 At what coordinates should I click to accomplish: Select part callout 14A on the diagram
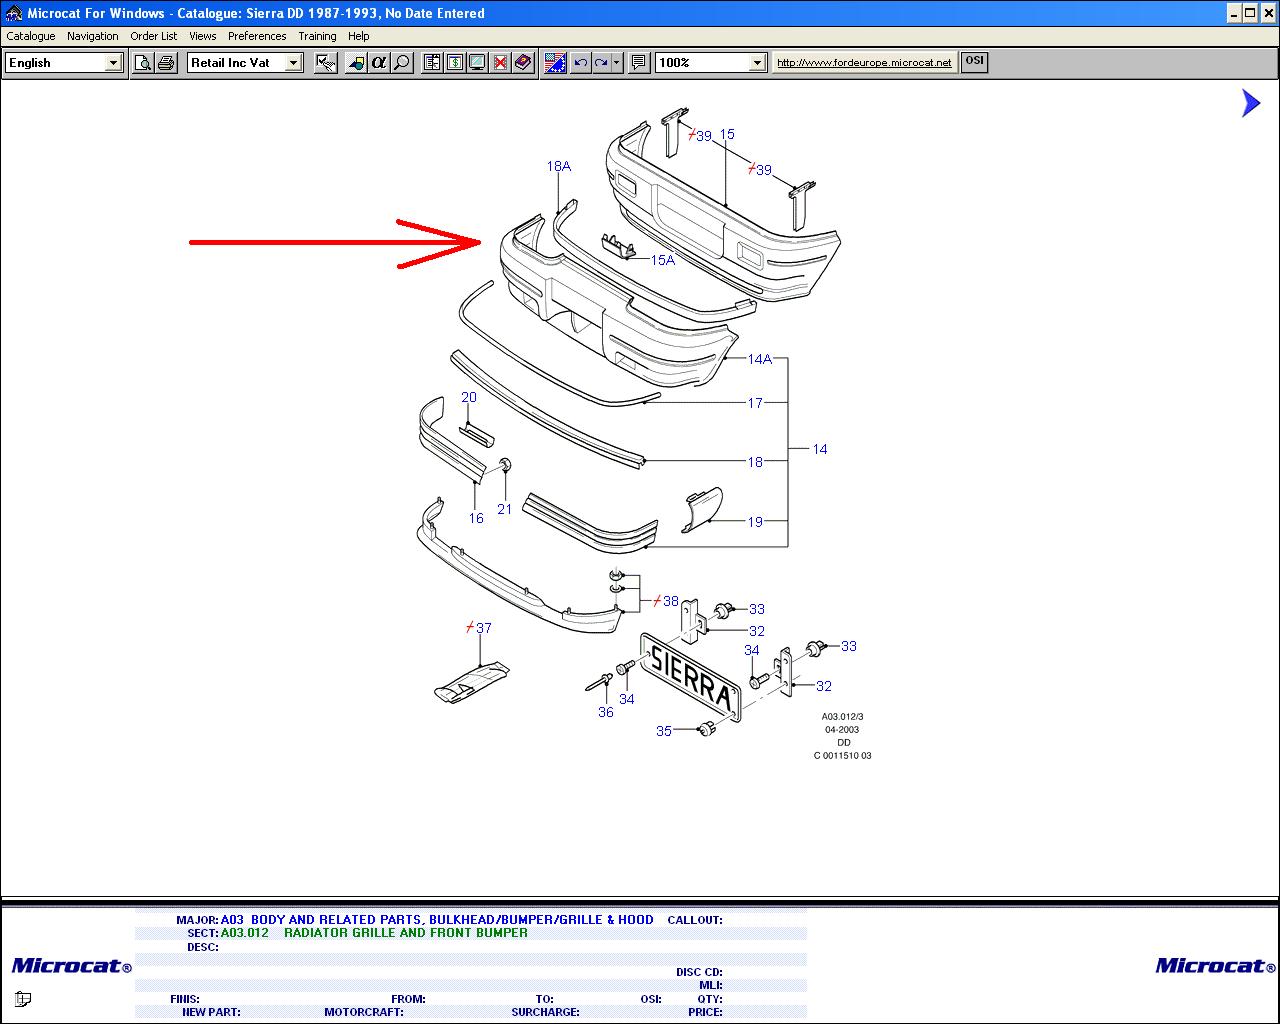[760, 359]
